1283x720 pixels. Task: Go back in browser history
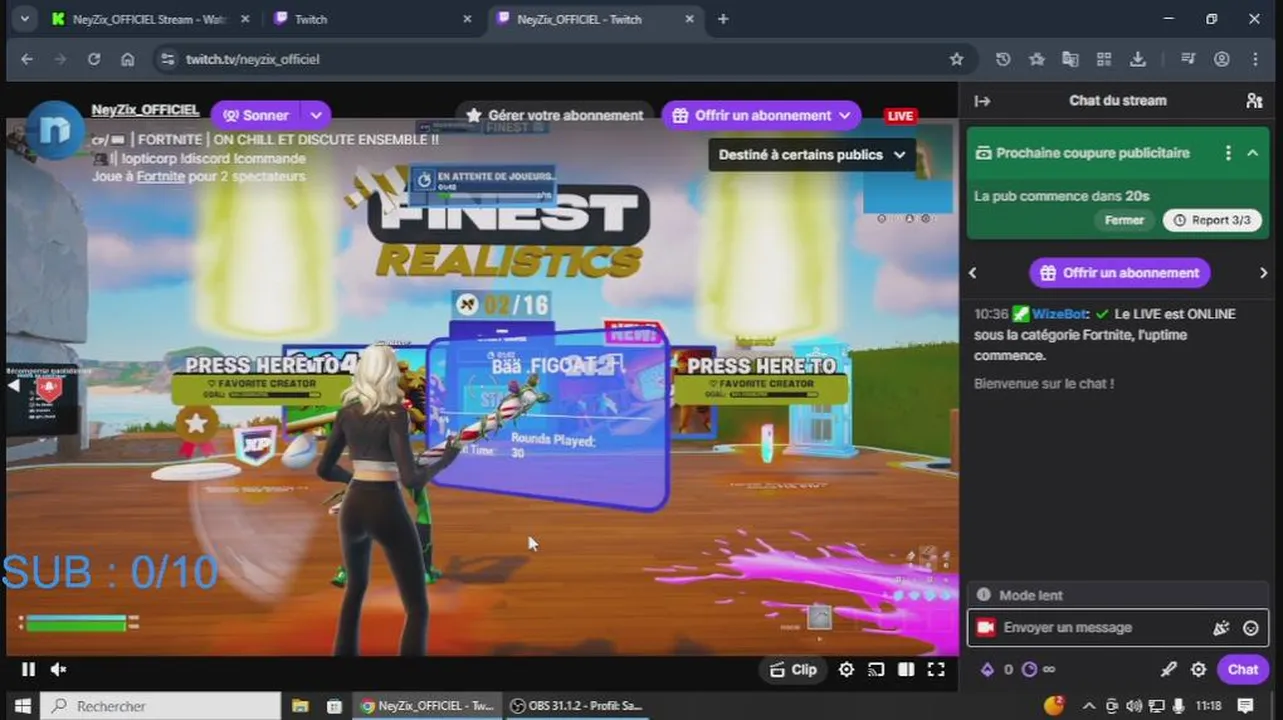27,59
